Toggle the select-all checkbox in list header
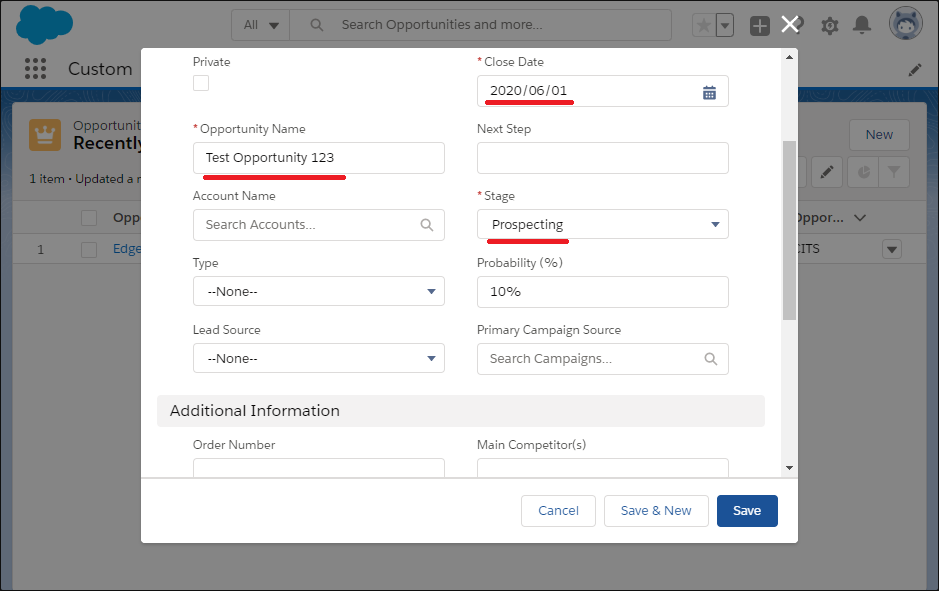 (x=89, y=218)
